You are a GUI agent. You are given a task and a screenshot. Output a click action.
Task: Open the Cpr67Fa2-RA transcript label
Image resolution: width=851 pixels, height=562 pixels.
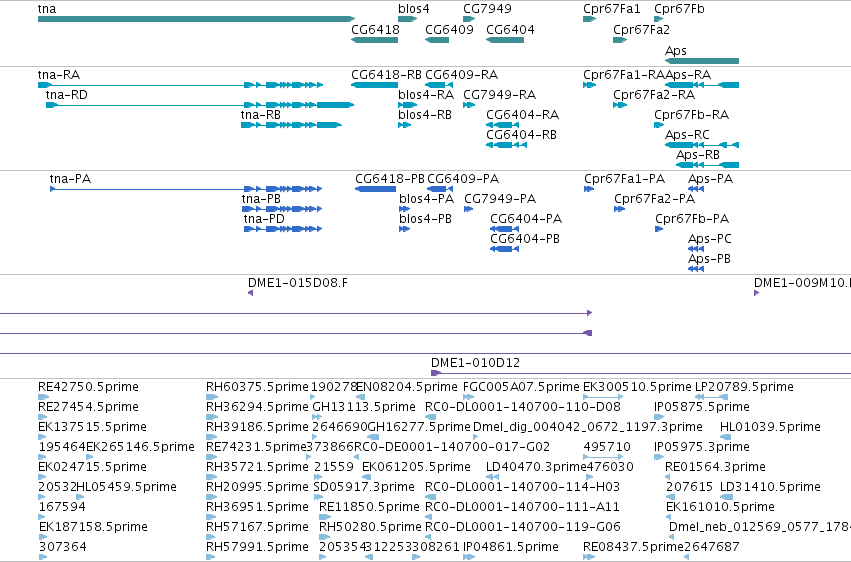click(654, 94)
